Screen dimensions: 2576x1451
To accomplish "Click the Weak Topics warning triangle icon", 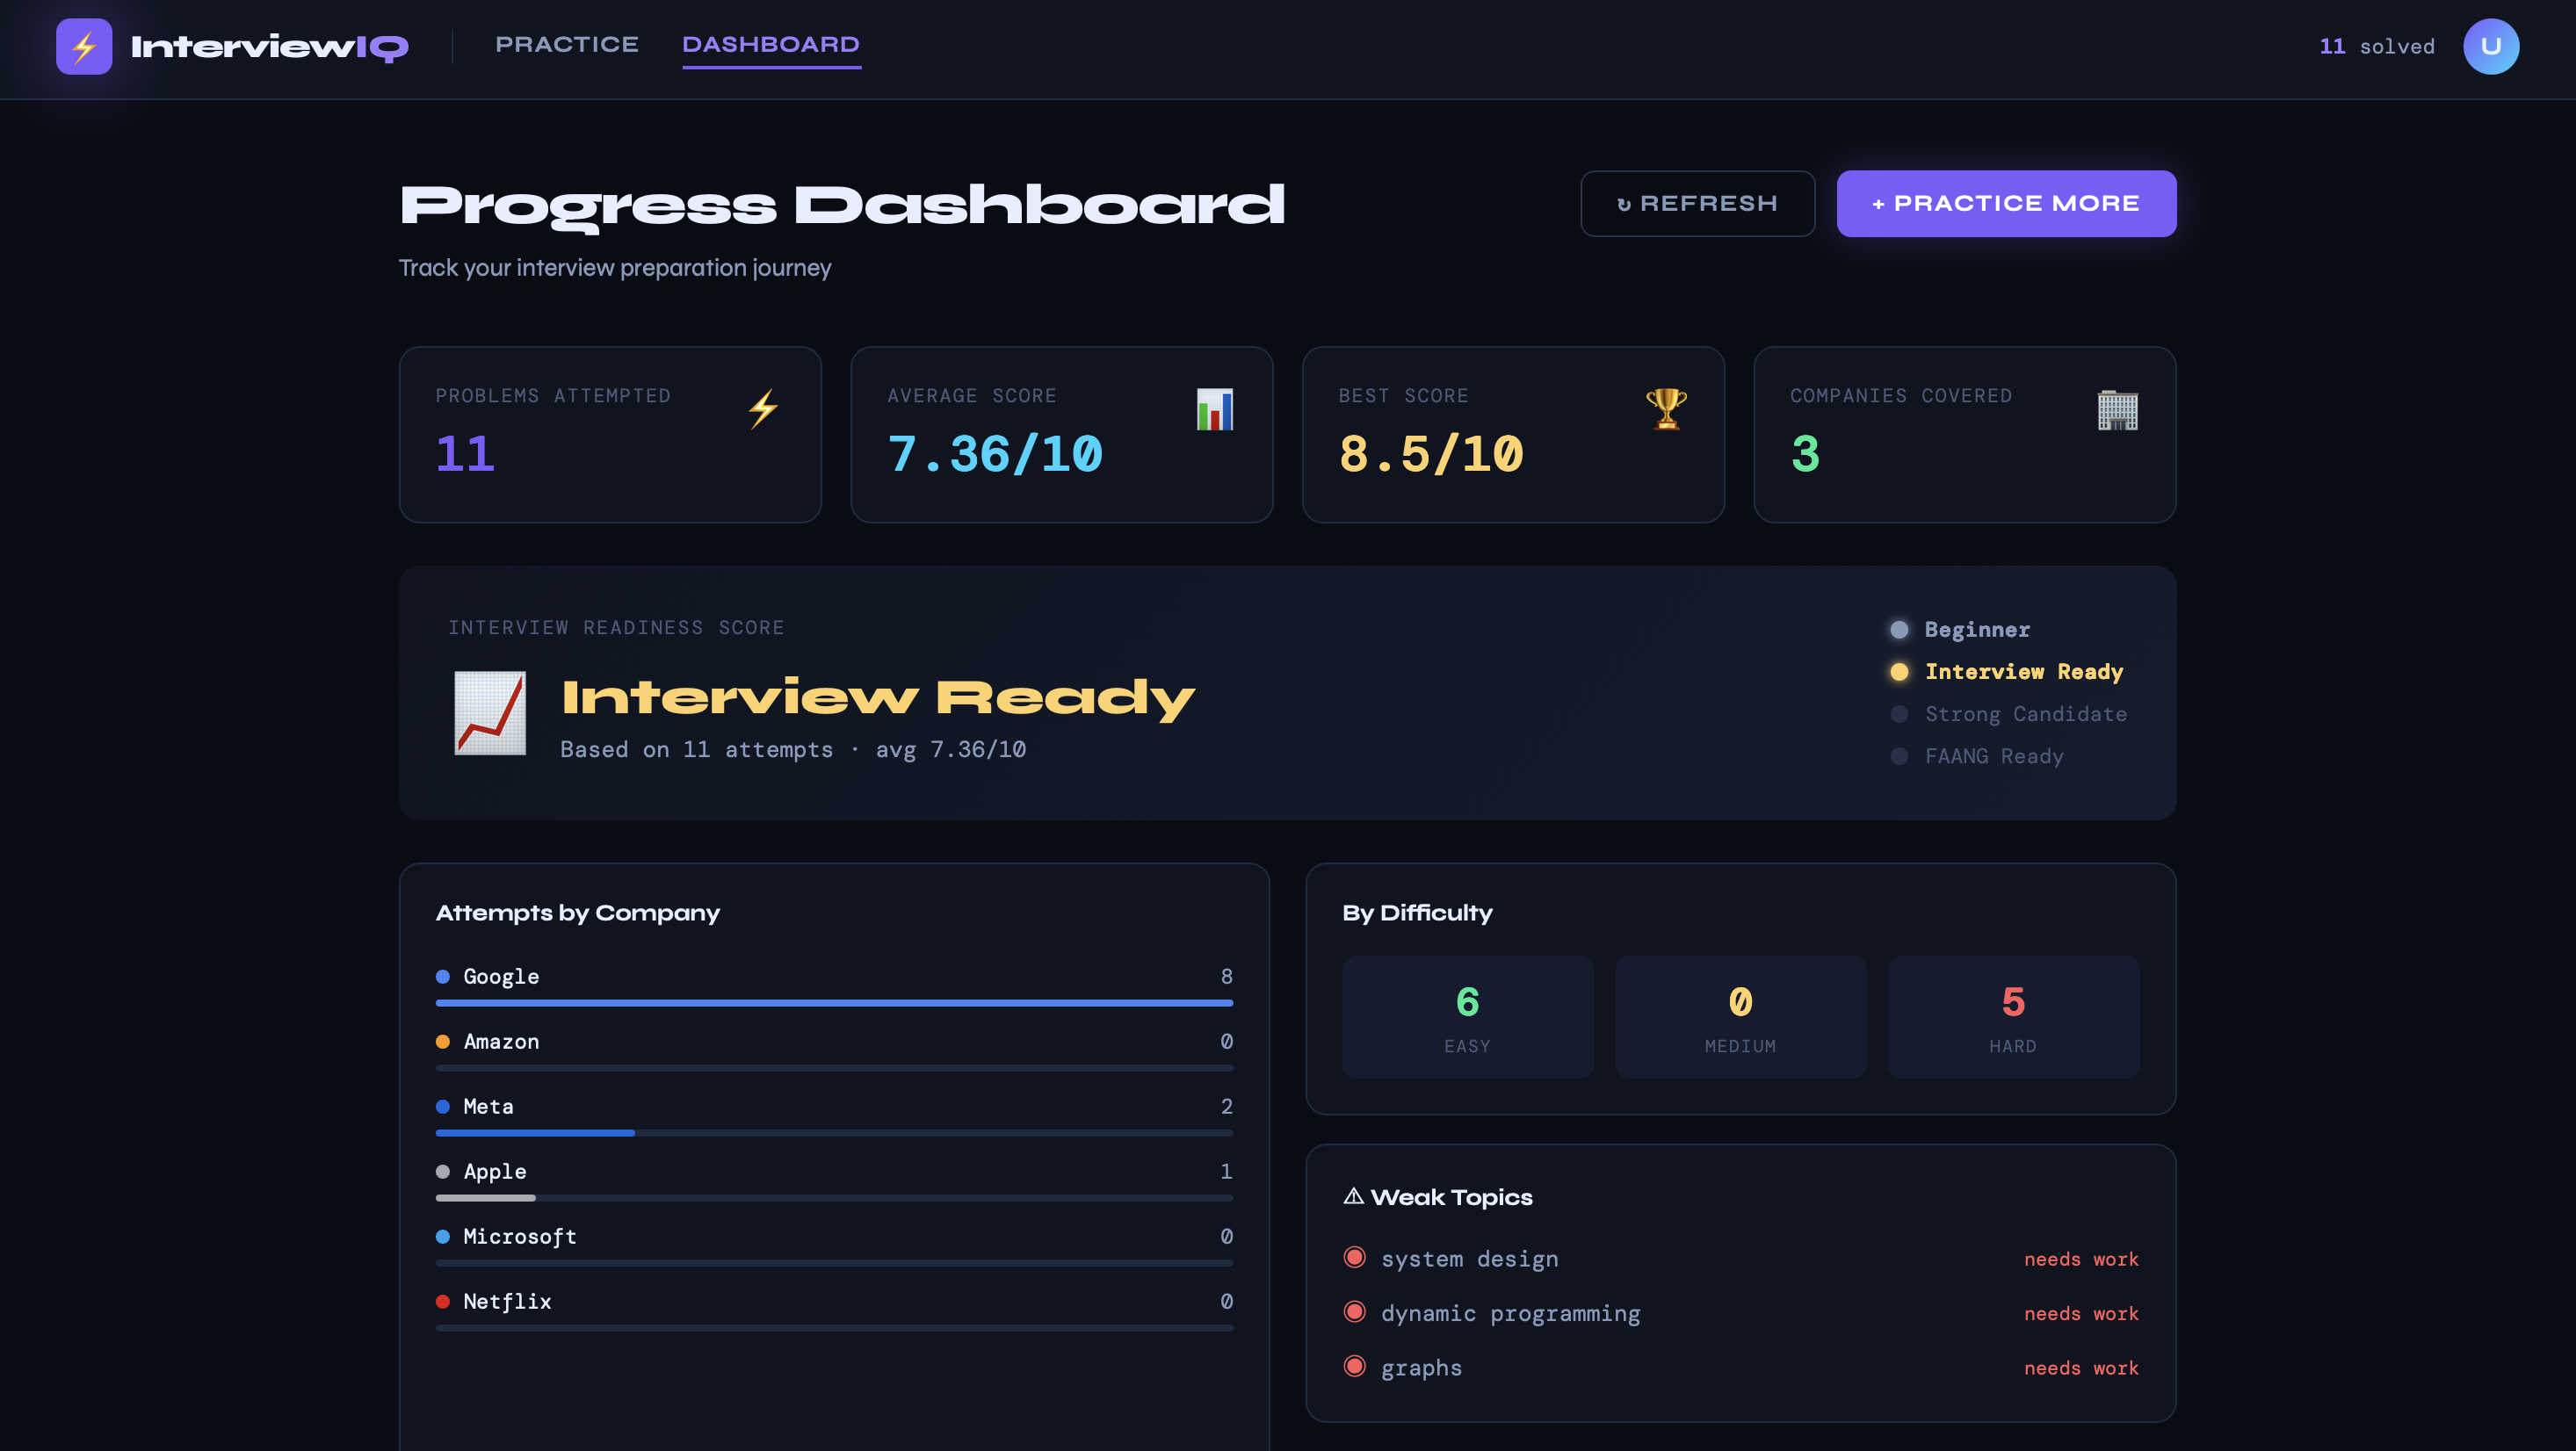I will pos(1353,1196).
